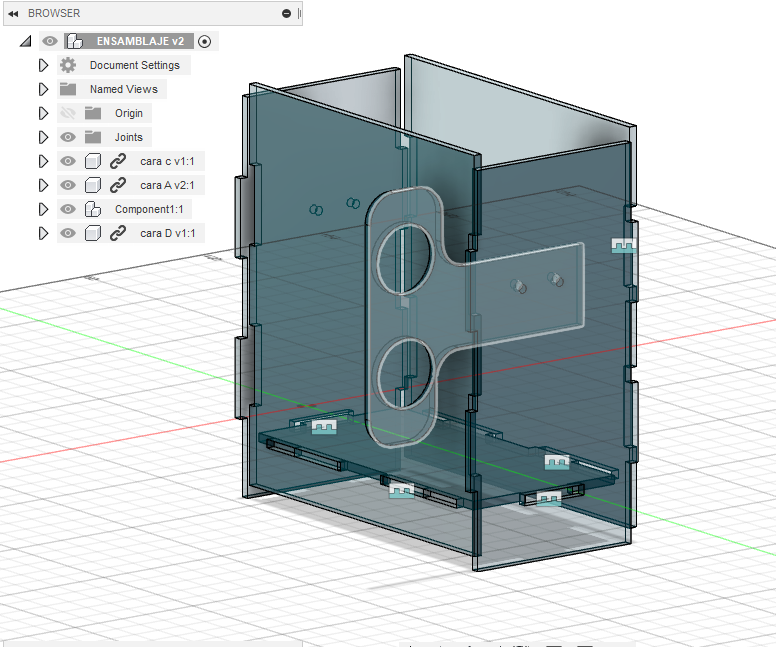This screenshot has width=776, height=647.
Task: Click the Named Views folder icon
Action: click(68, 89)
